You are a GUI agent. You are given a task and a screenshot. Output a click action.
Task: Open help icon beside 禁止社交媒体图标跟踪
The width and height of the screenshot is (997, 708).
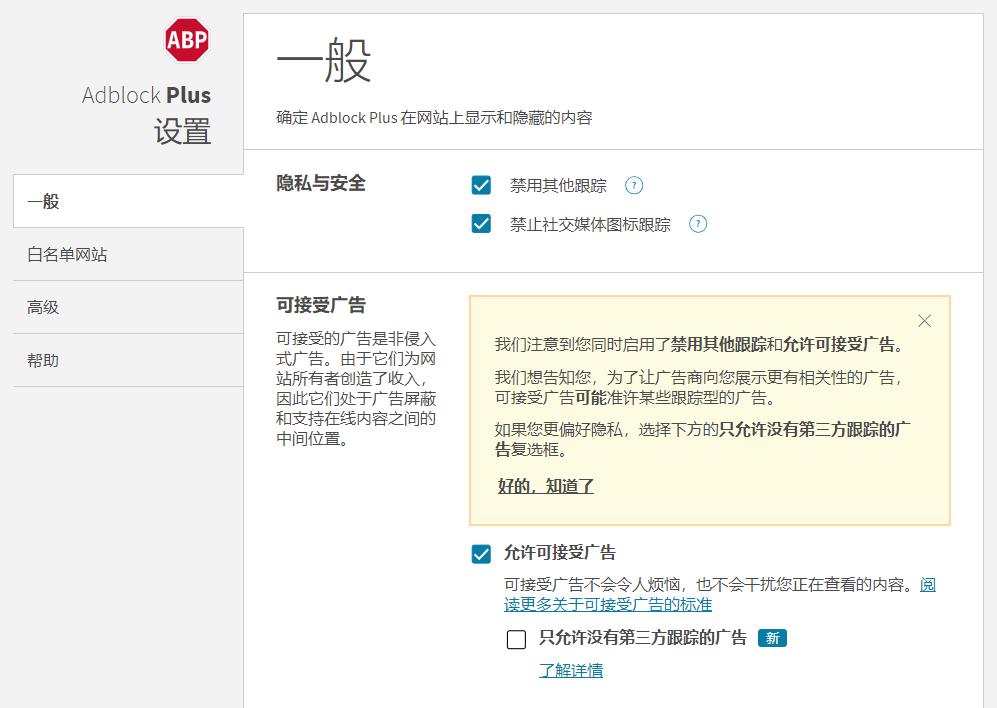click(698, 224)
